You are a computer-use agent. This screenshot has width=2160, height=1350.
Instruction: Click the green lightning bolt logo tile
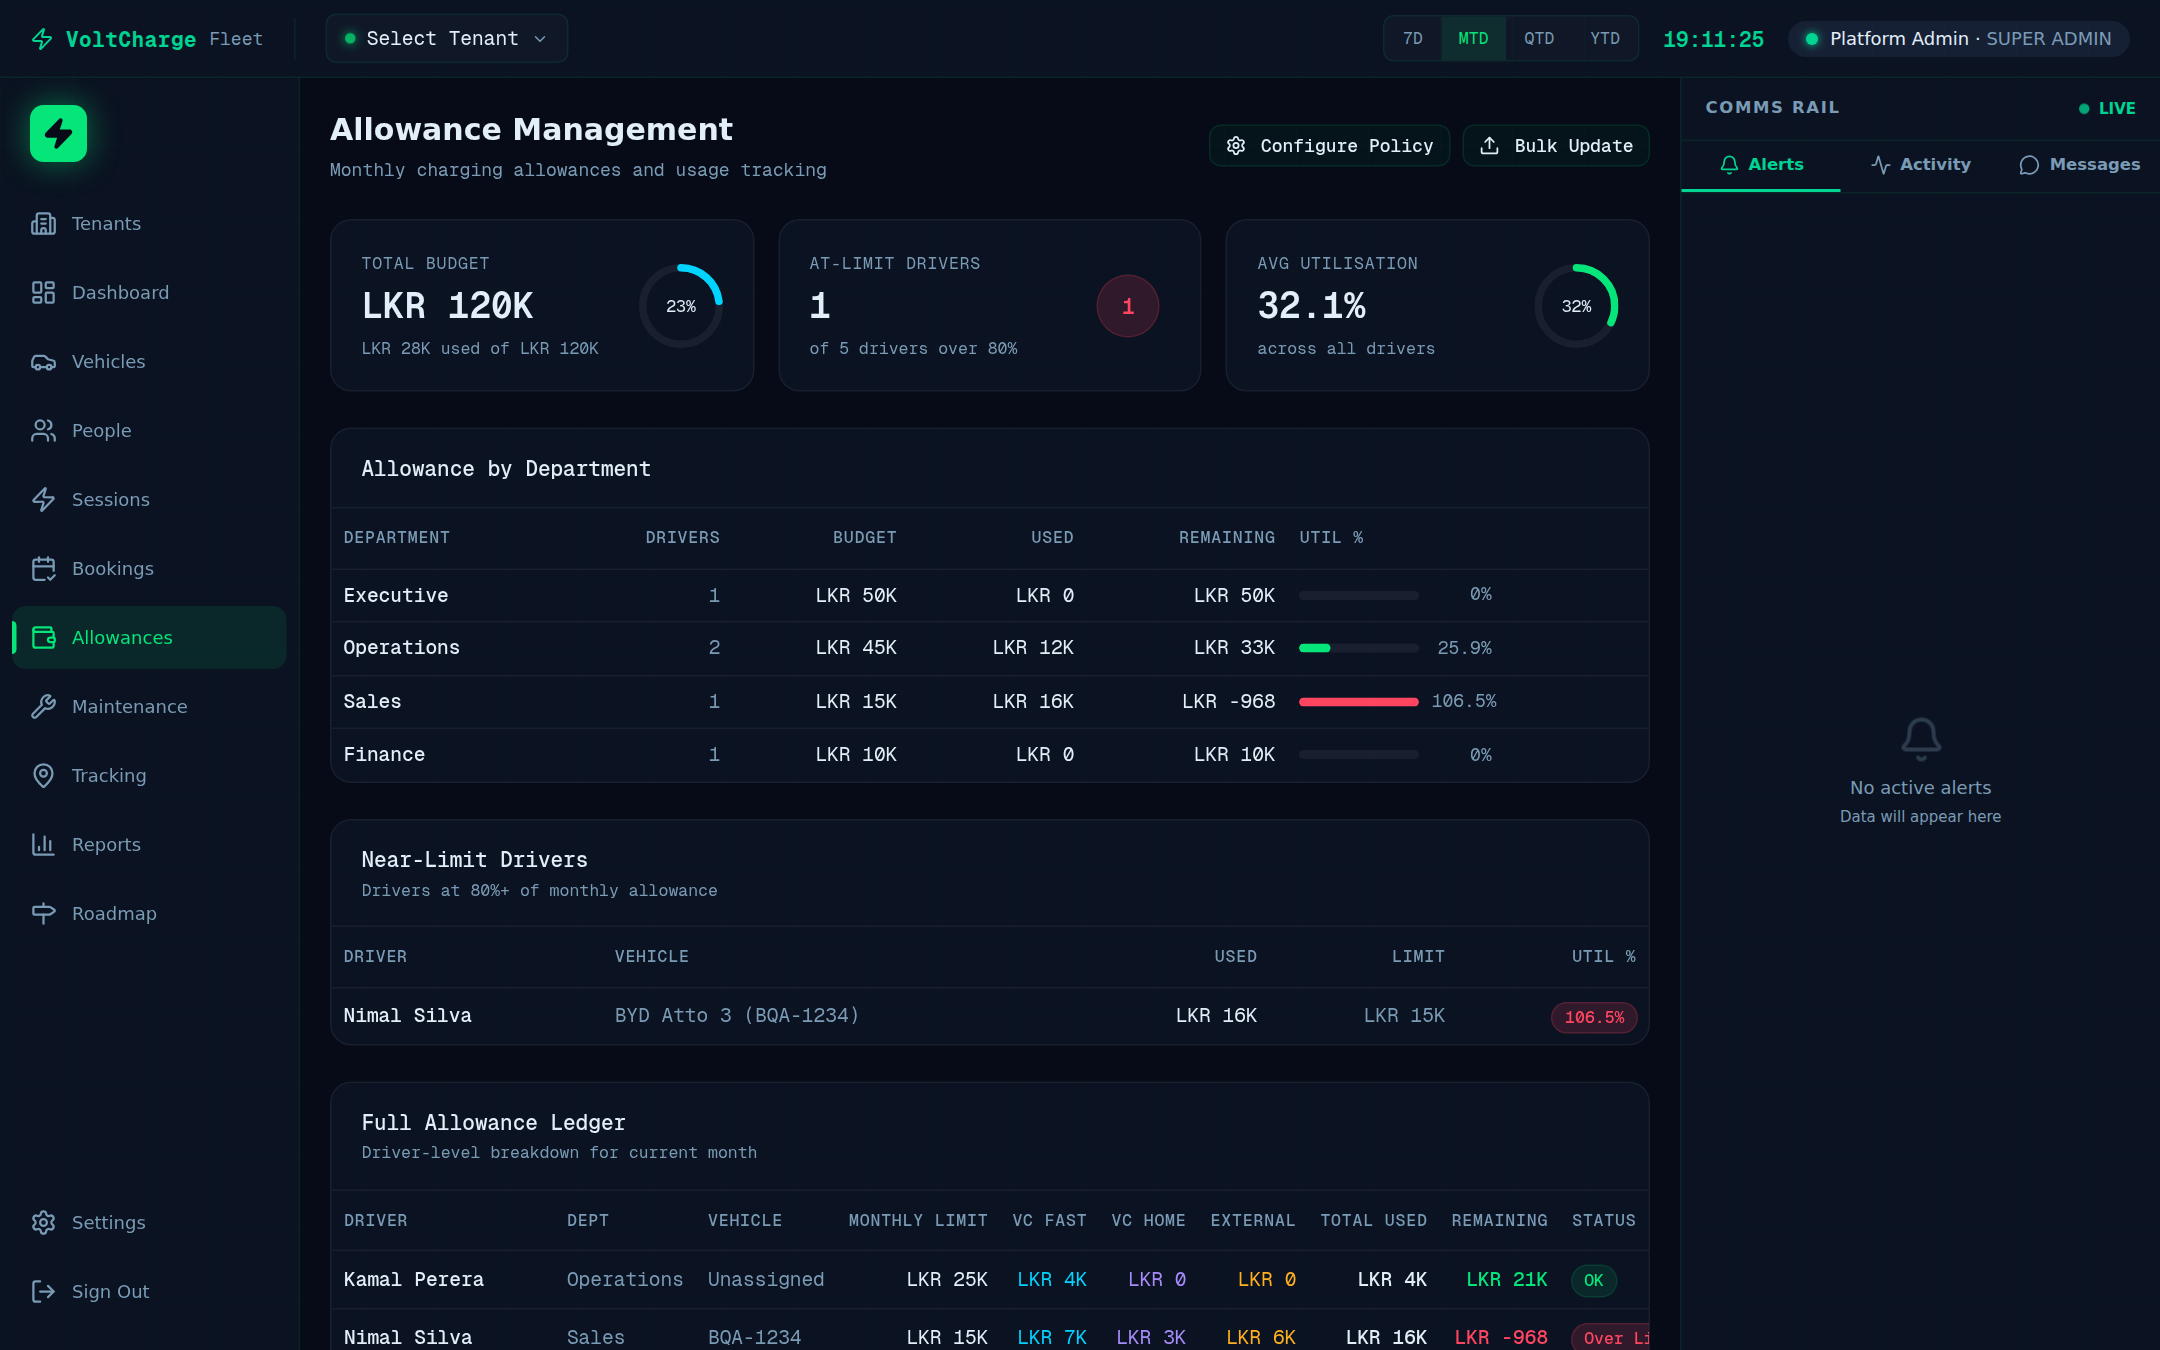(x=58, y=133)
